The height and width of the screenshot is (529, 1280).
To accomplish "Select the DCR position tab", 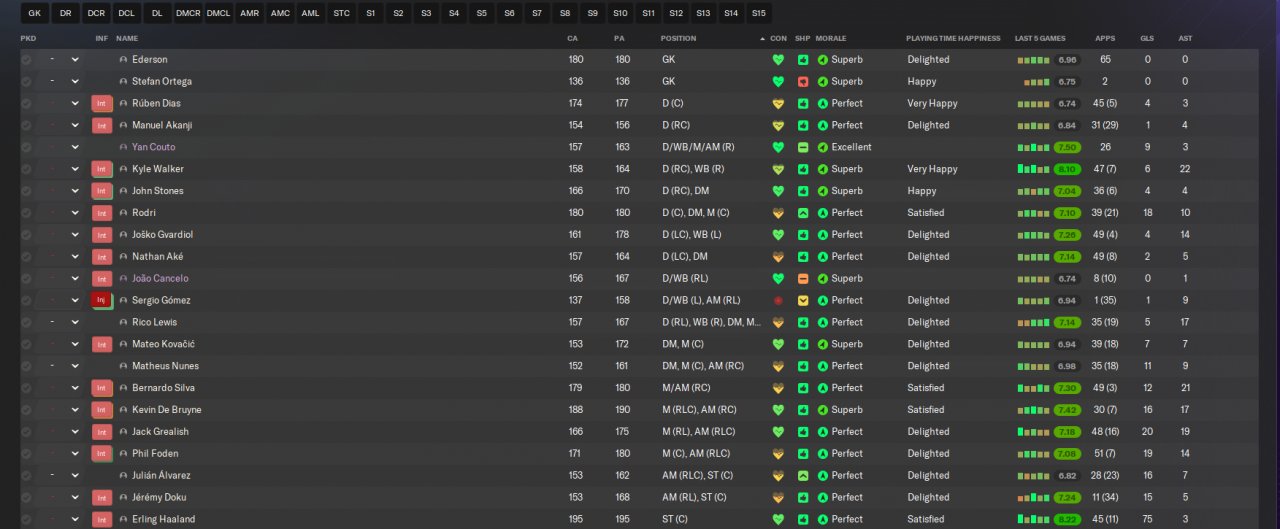I will point(96,13).
